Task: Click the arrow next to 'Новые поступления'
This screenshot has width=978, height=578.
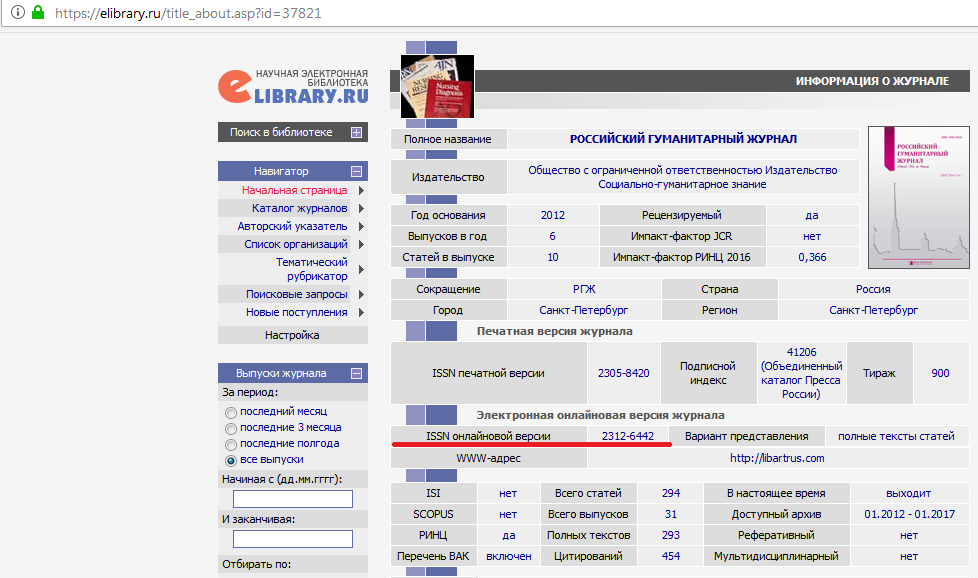Action: click(x=360, y=312)
